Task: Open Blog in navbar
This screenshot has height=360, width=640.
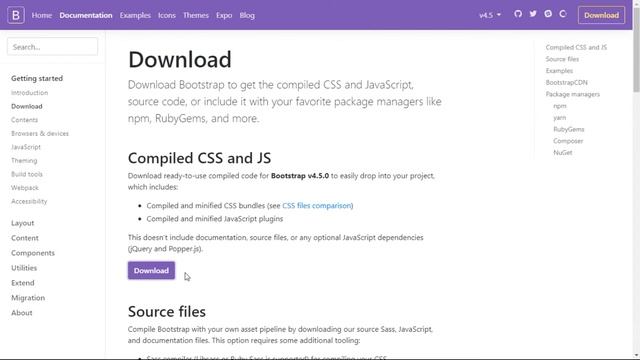Action: click(247, 15)
